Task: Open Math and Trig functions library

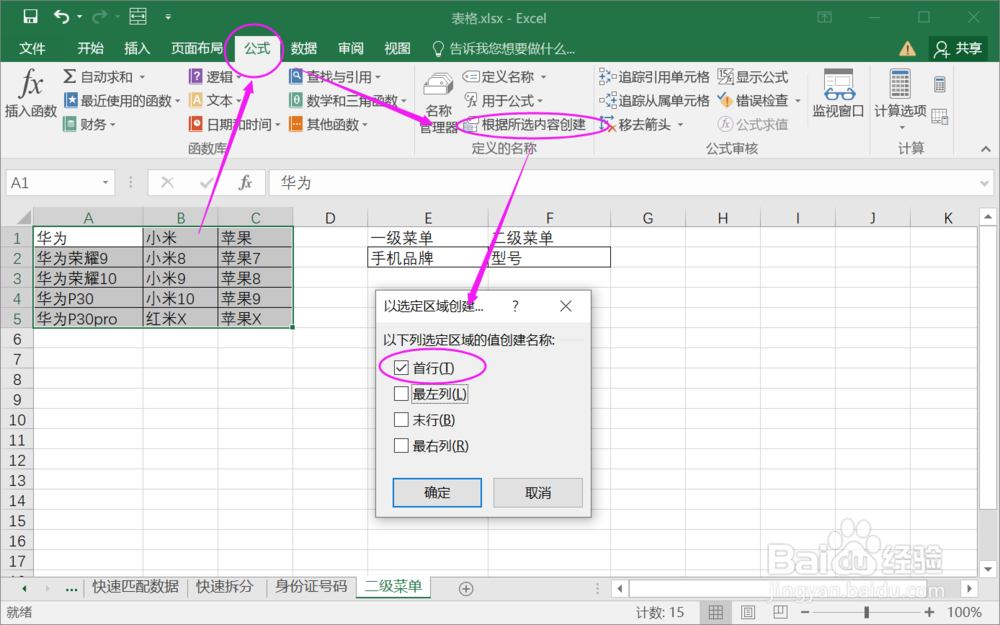Action: pyautogui.click(x=348, y=100)
